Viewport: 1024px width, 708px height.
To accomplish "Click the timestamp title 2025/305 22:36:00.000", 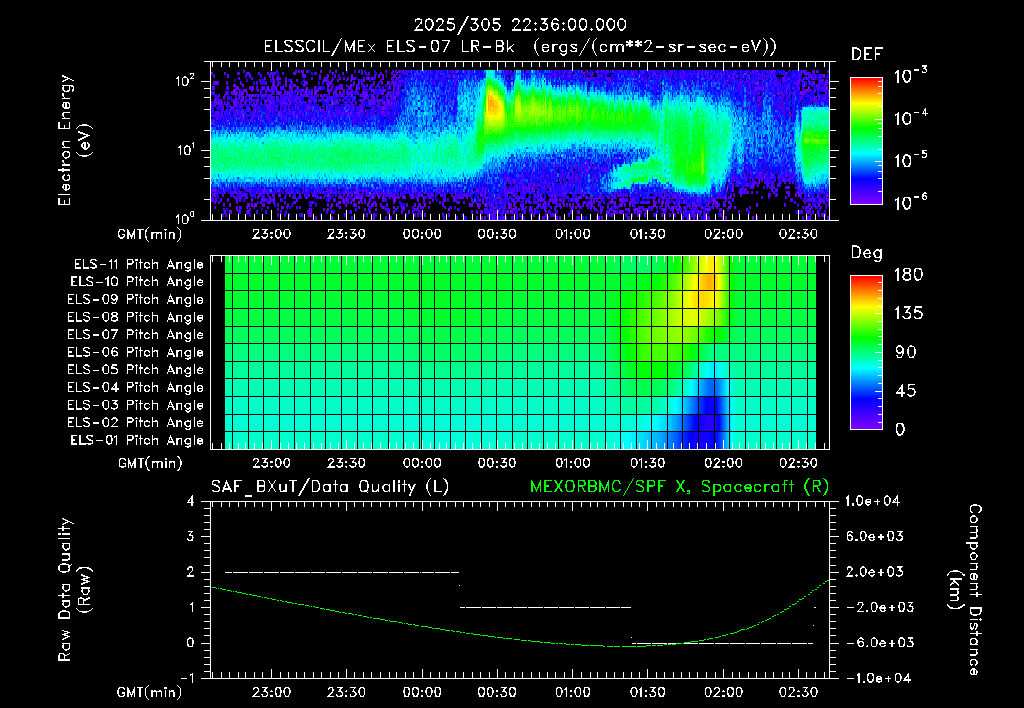I will click(x=520, y=25).
